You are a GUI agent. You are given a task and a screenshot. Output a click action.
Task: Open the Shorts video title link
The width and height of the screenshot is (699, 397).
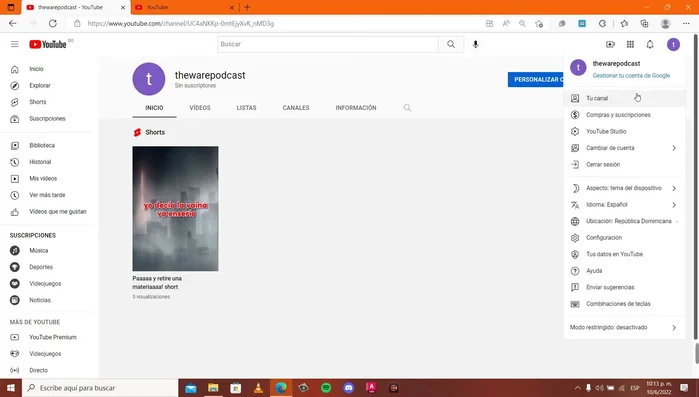pyautogui.click(x=157, y=282)
